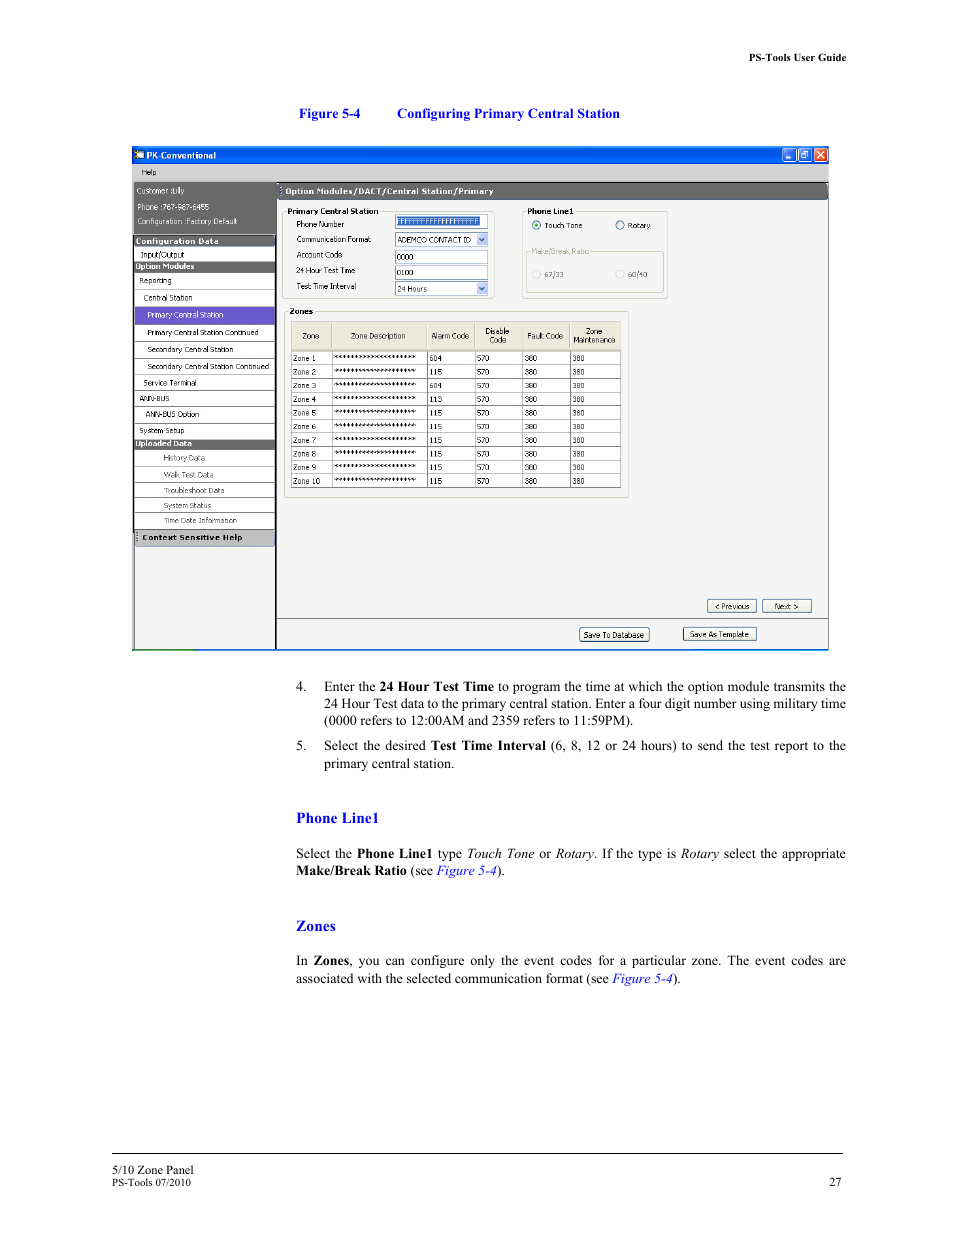Click the Zone 1 Fault Code cell
The image size is (954, 1235).
pyautogui.click(x=546, y=358)
